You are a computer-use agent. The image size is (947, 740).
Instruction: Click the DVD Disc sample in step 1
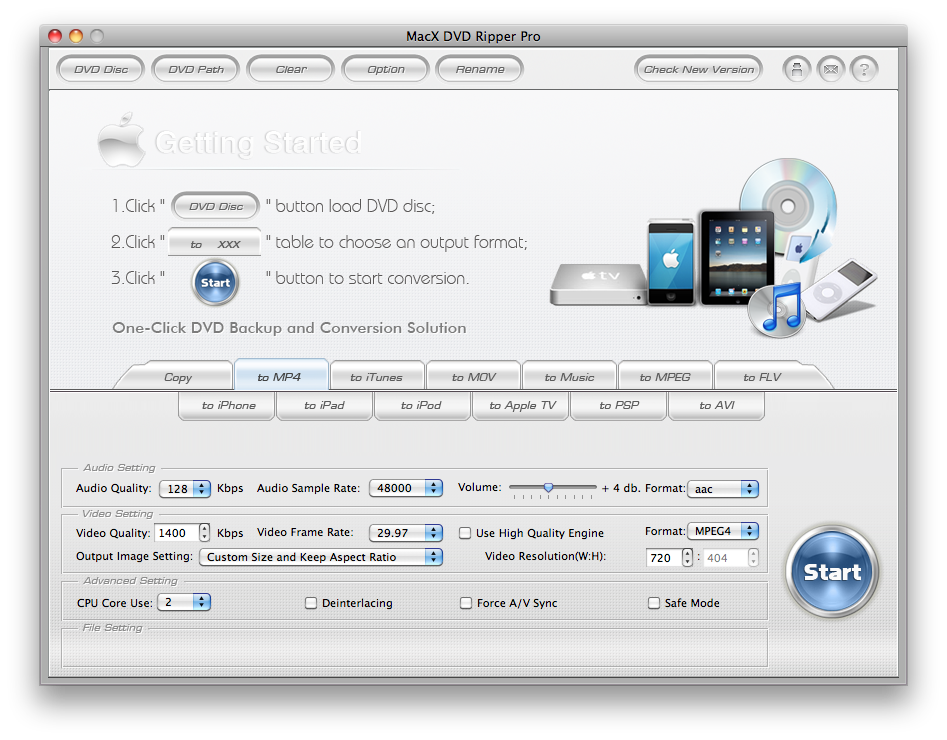[216, 206]
